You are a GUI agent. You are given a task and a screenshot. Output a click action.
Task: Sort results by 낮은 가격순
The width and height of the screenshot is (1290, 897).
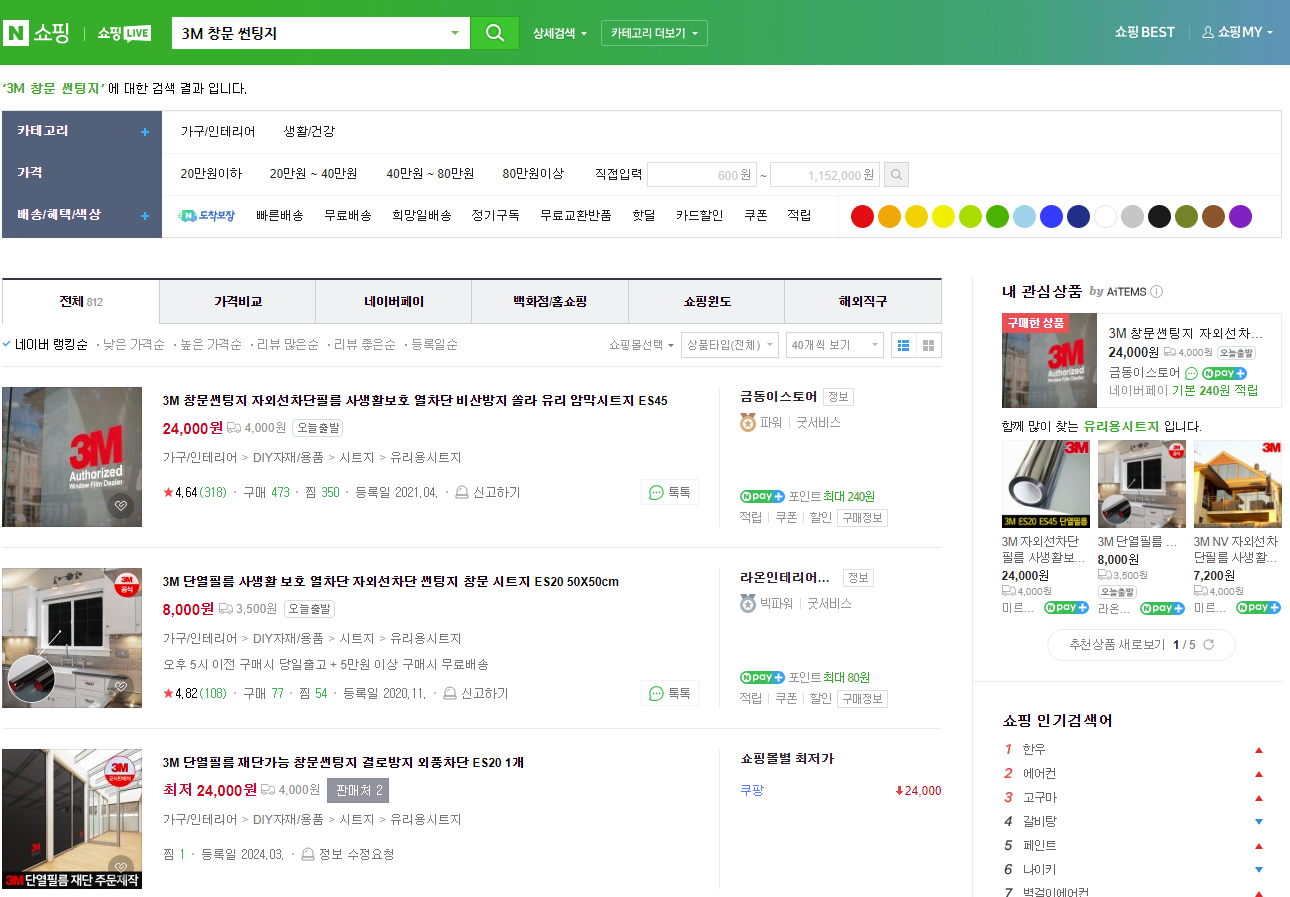tap(134, 345)
